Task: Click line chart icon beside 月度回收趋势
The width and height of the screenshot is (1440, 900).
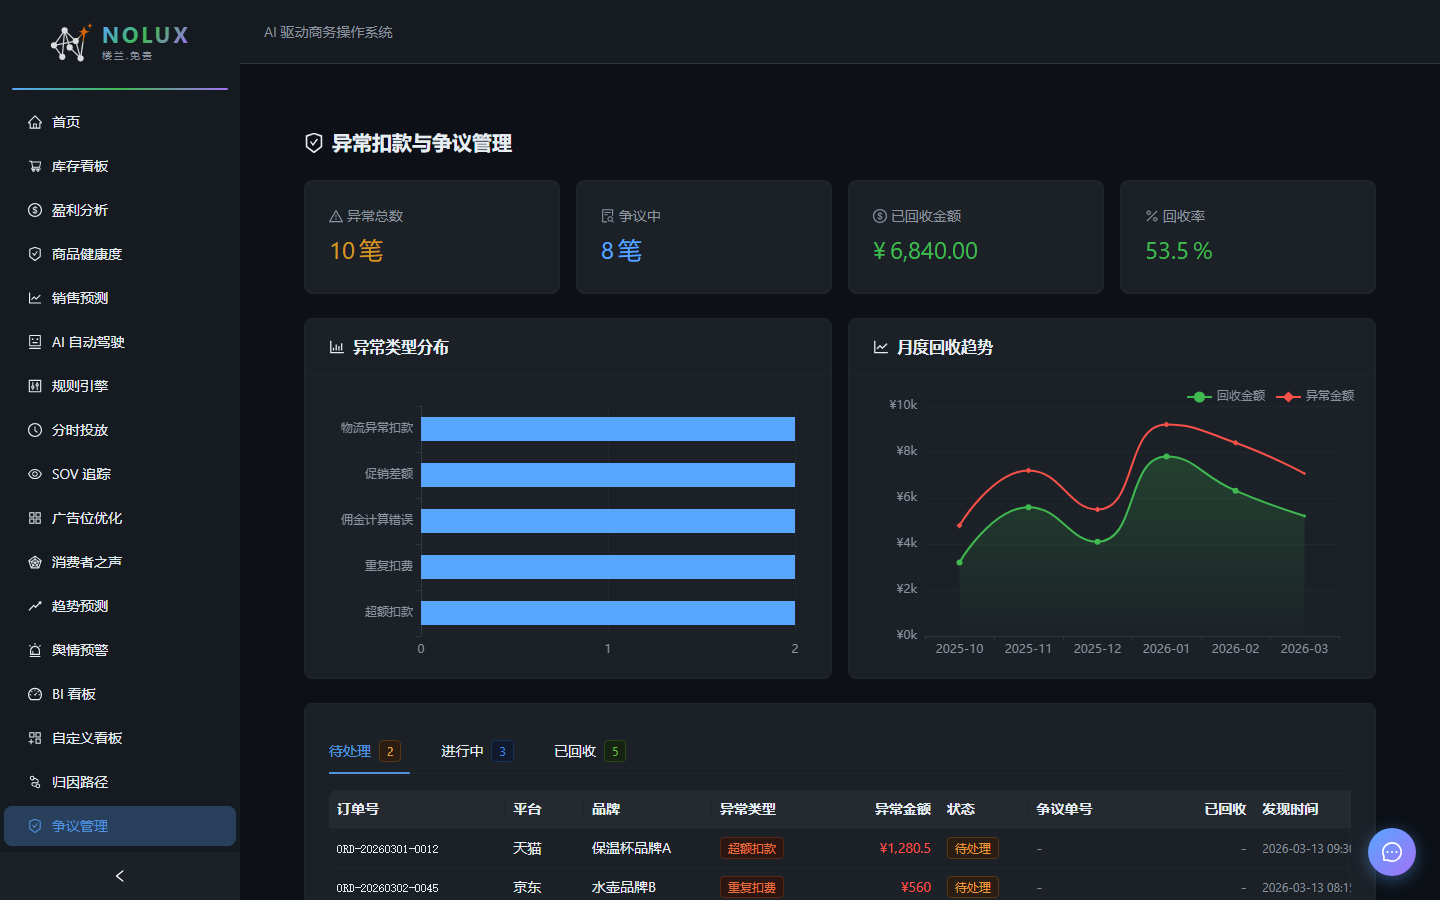Action: 881,347
